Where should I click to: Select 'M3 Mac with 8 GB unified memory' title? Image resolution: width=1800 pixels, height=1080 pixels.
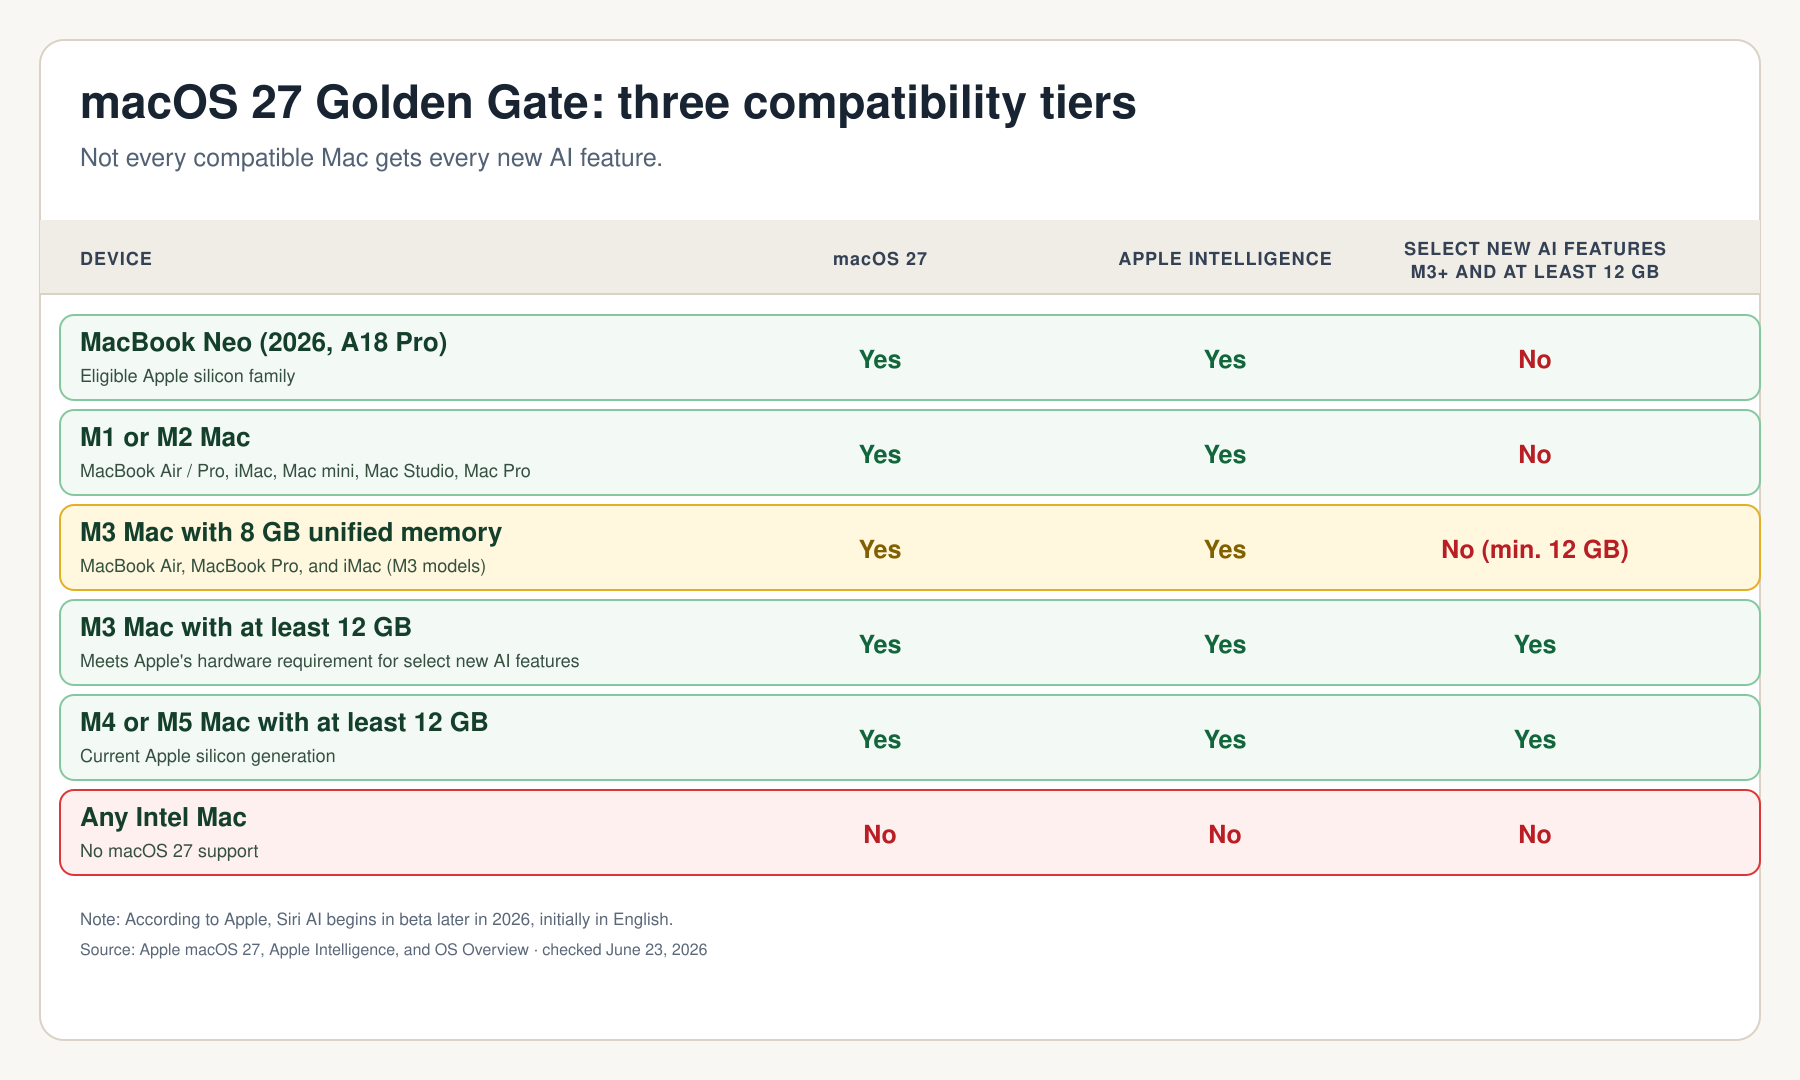pos(291,533)
